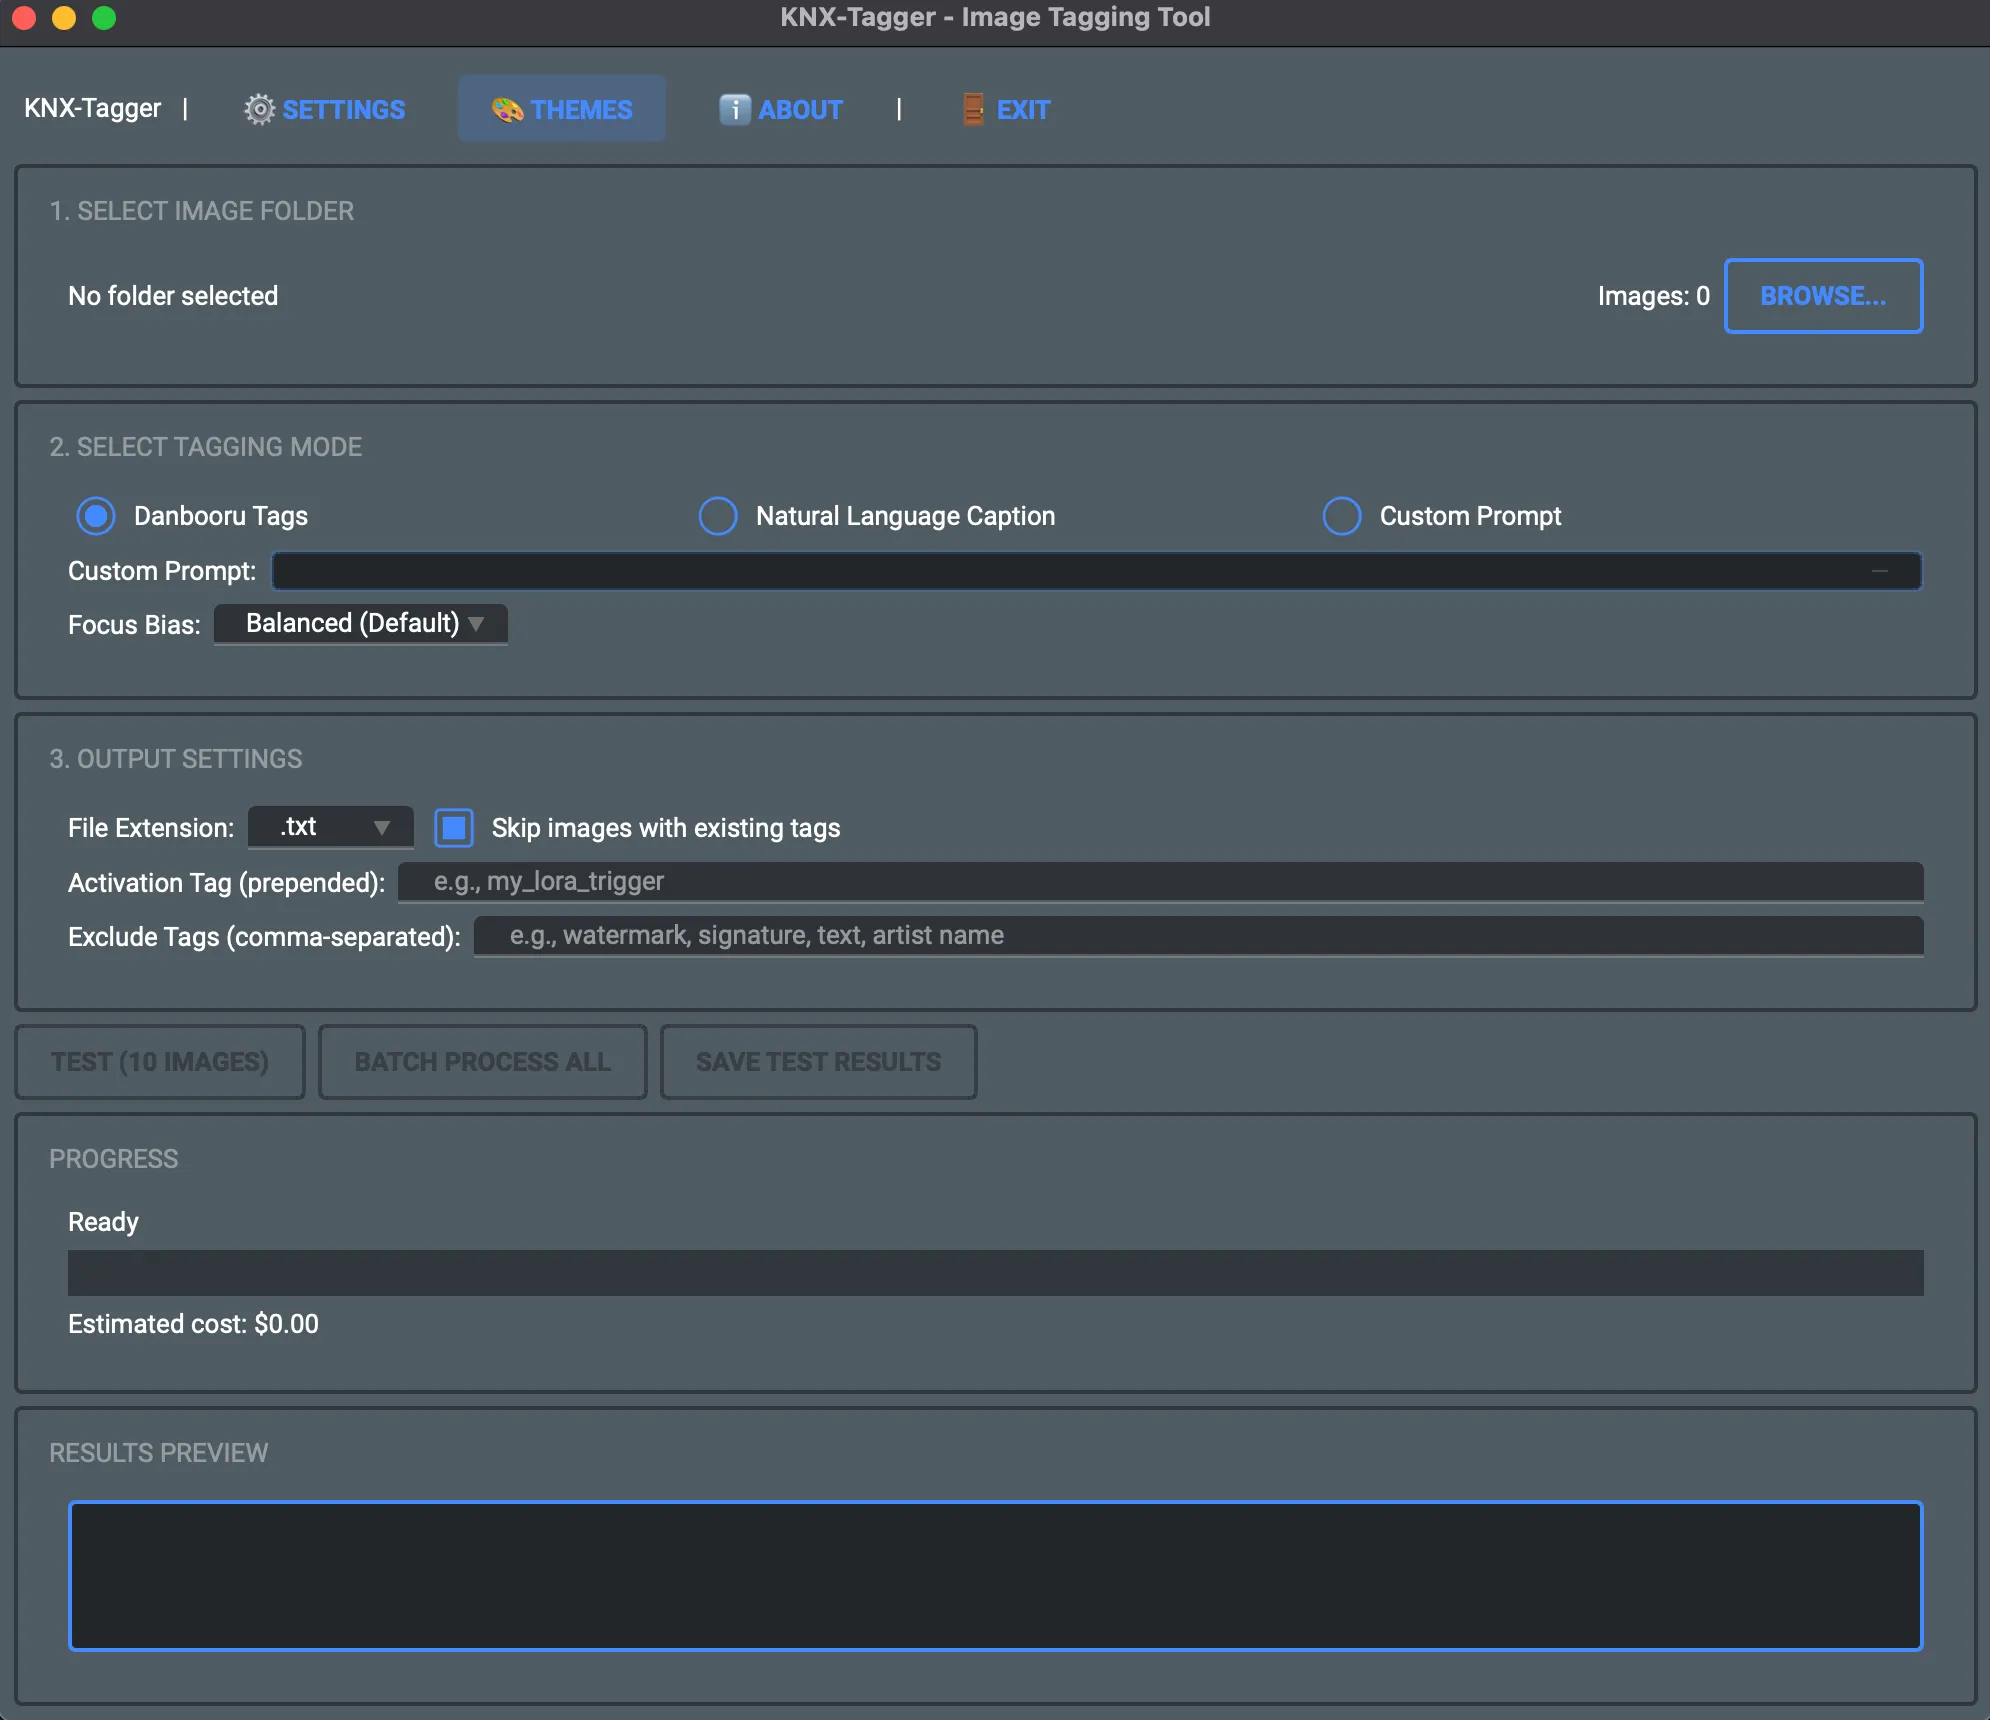This screenshot has height=1720, width=1990.
Task: Click the blue info About icon
Action: click(x=734, y=109)
